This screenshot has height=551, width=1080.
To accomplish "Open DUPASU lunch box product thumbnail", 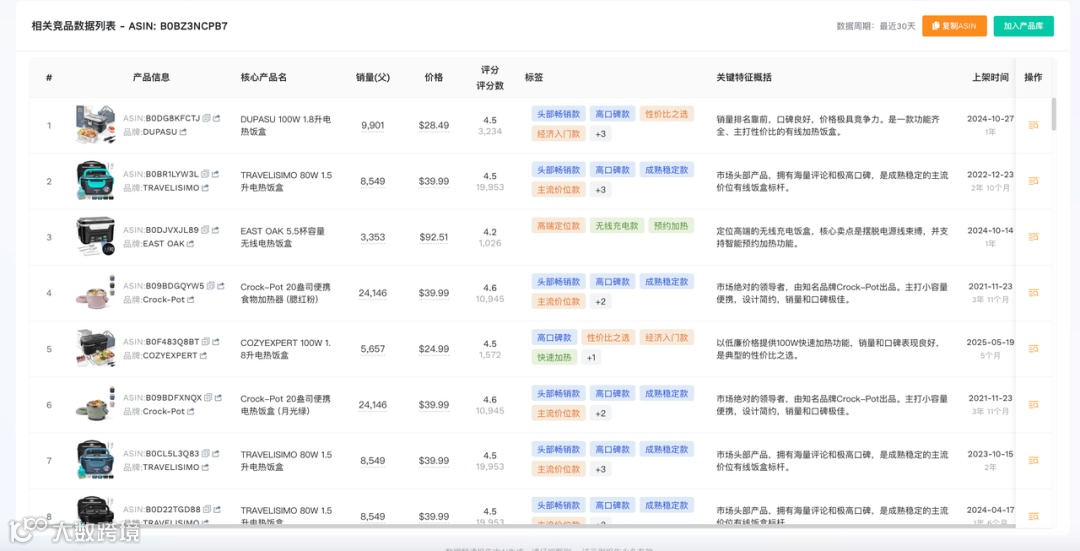I will coord(95,125).
